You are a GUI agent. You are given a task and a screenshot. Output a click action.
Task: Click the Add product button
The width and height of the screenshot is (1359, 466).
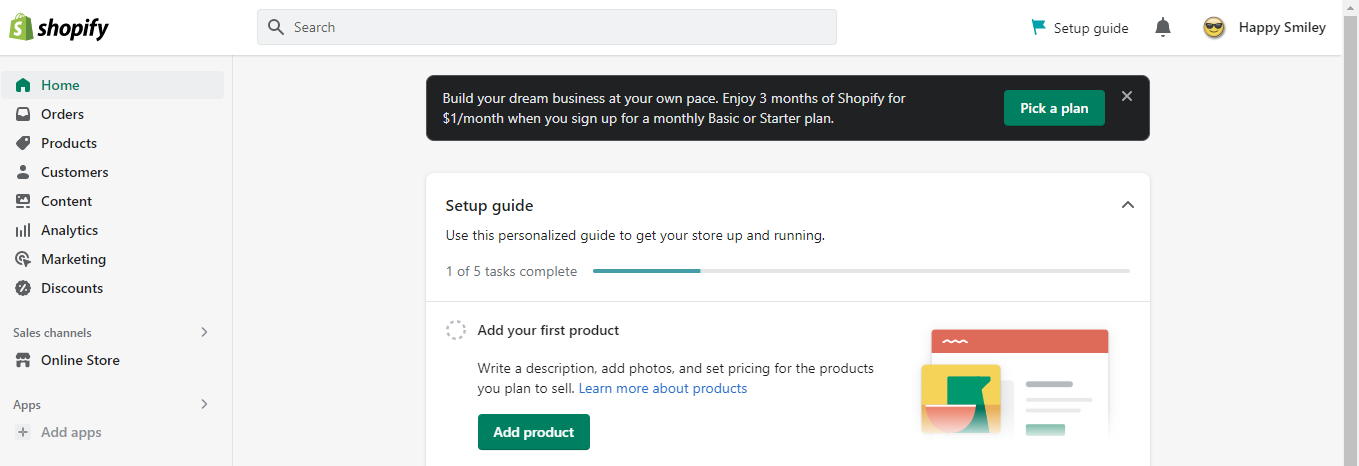point(534,432)
